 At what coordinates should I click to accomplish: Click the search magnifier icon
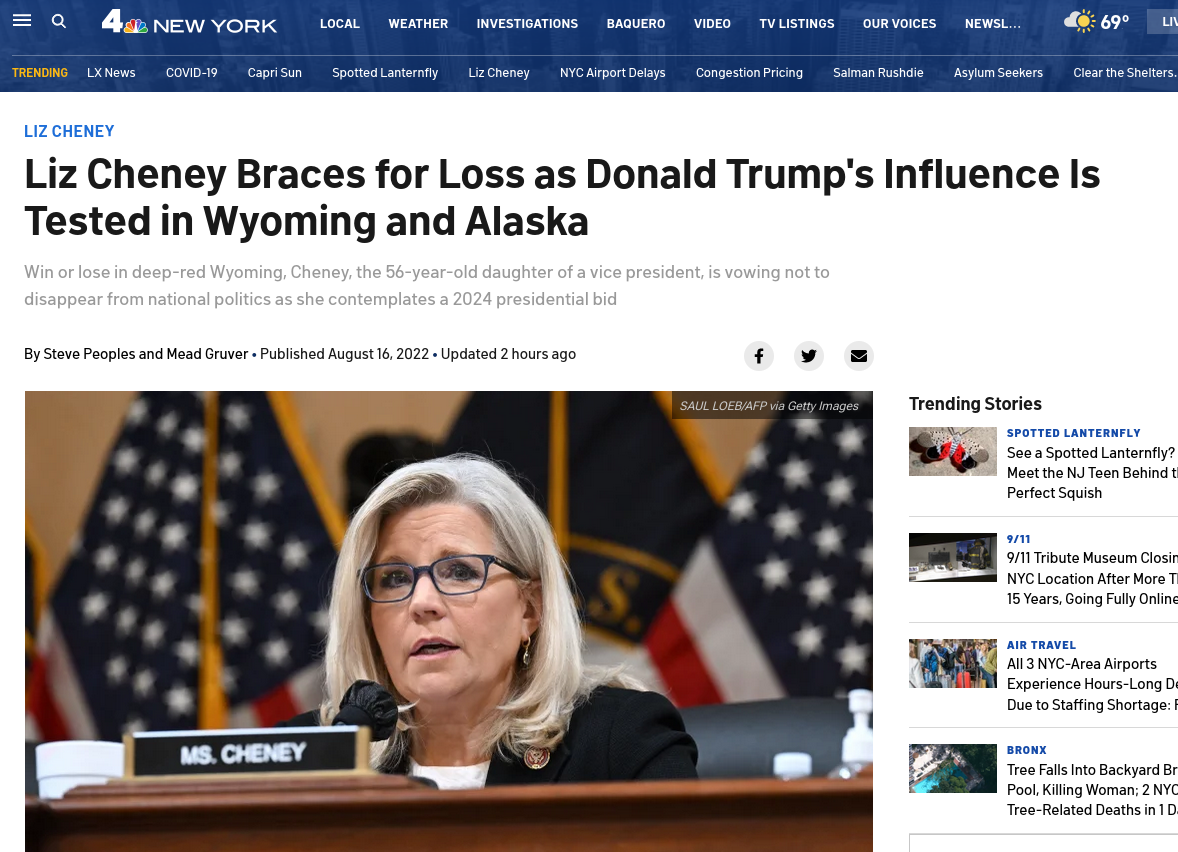[59, 21]
